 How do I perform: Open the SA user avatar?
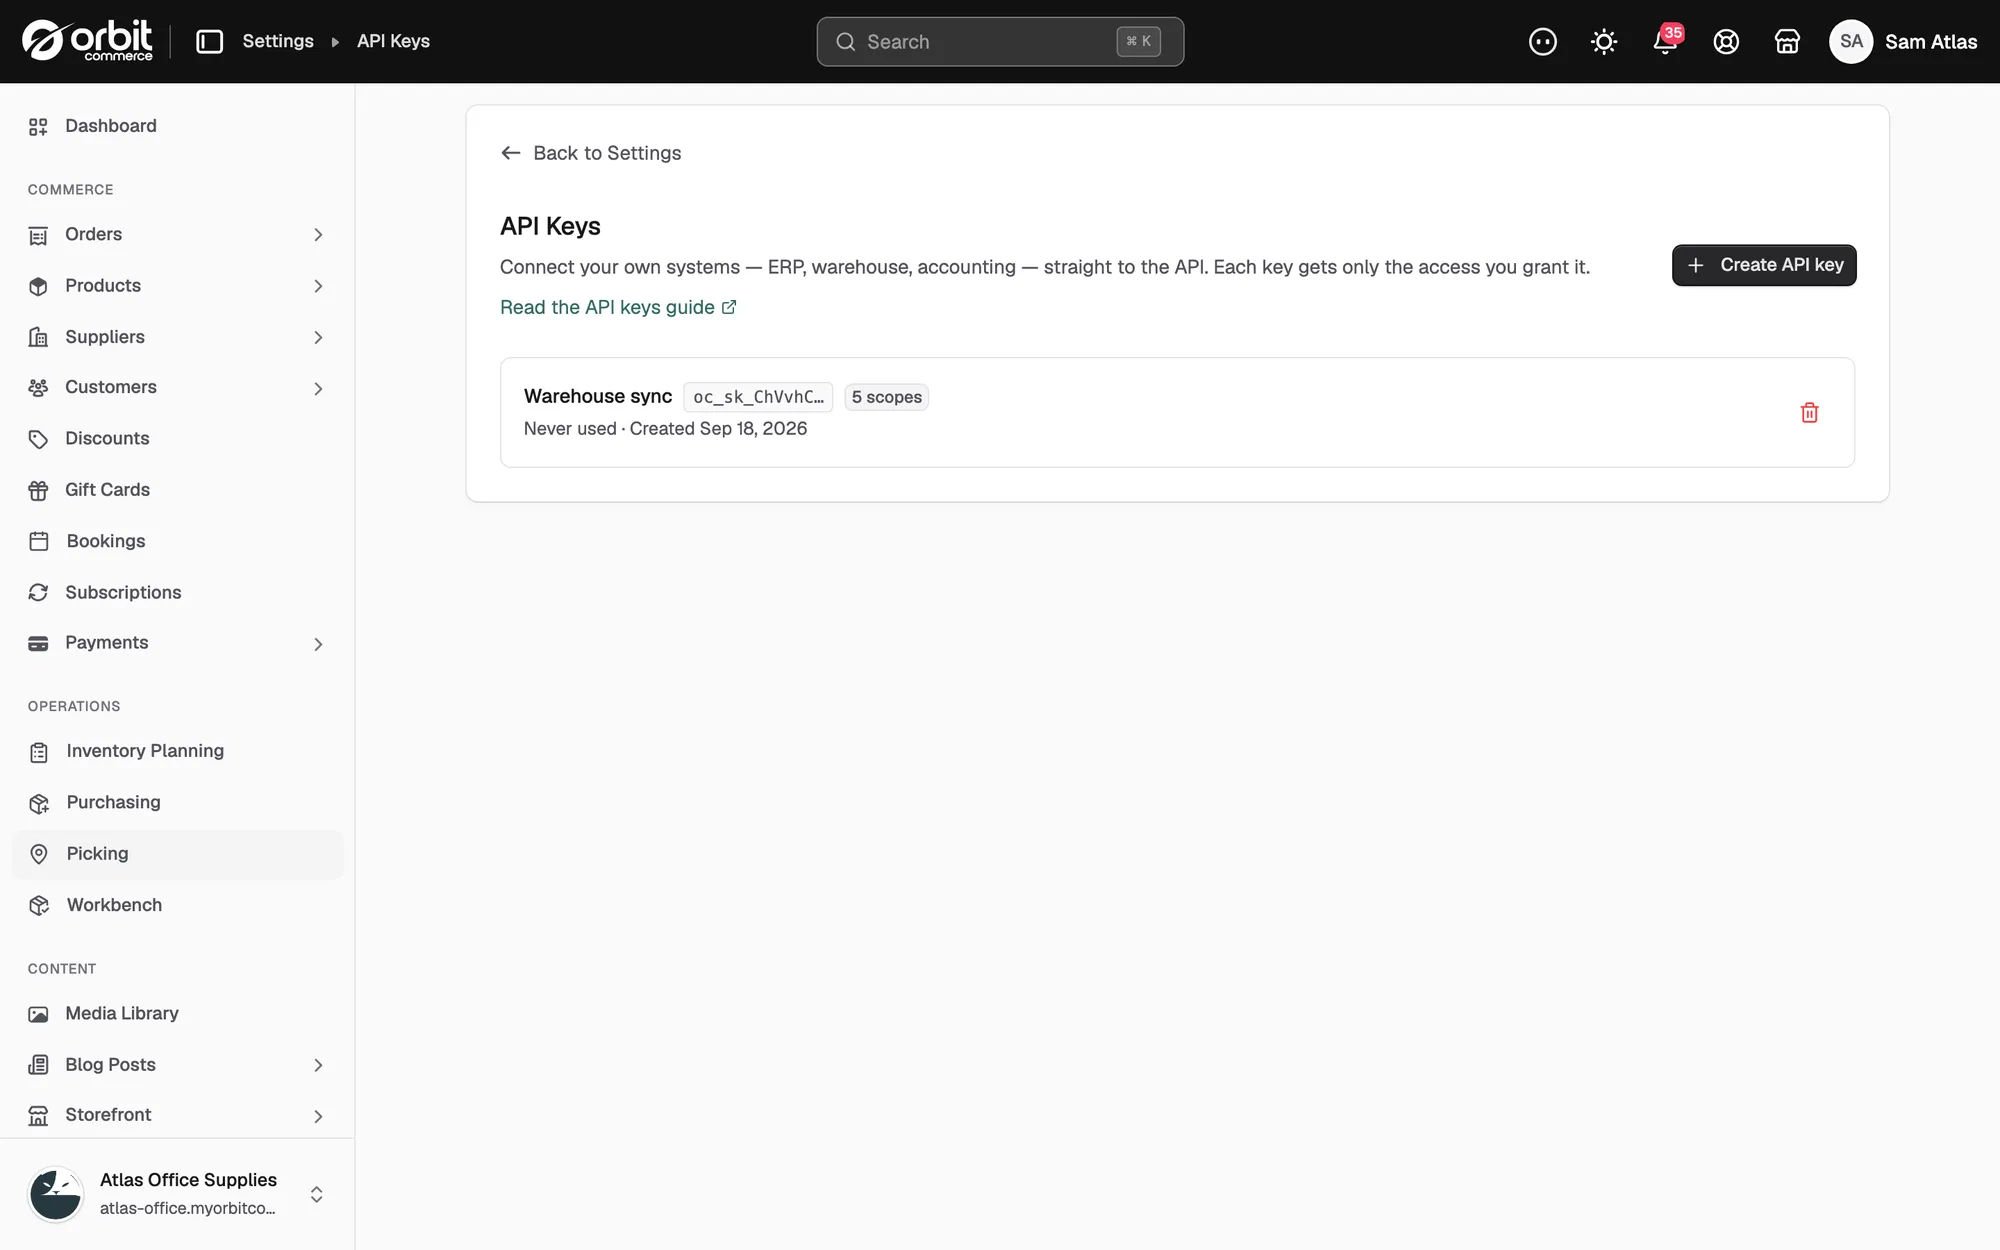(x=1851, y=41)
